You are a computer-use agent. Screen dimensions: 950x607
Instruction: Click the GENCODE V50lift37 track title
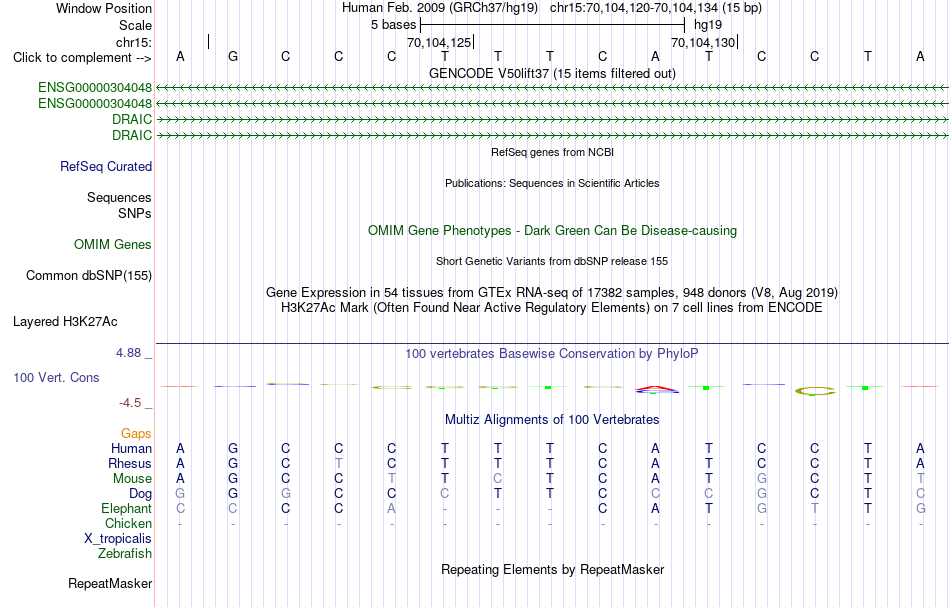[552, 73]
